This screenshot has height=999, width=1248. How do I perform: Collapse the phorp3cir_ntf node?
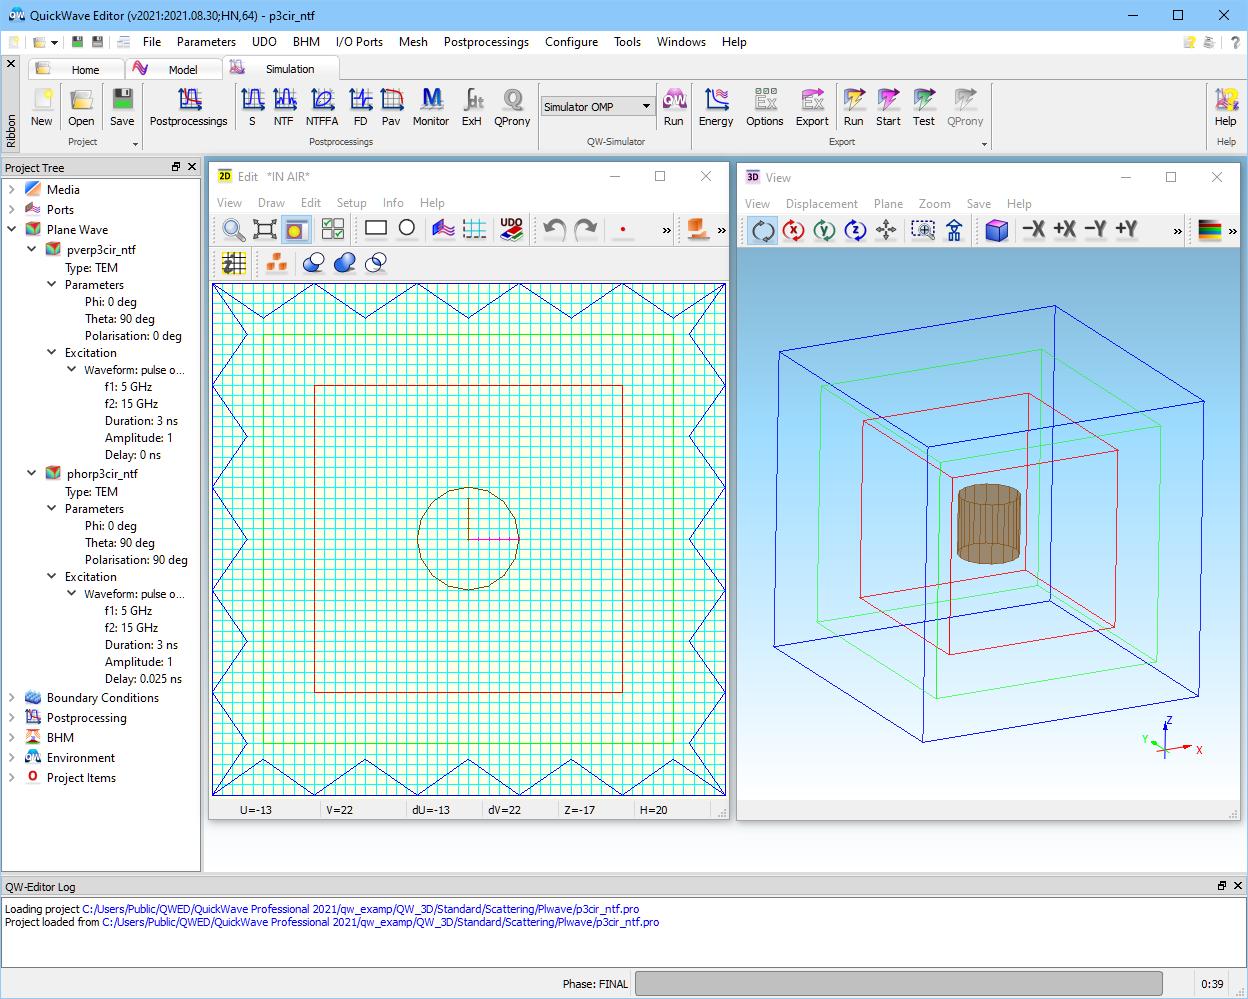tap(32, 473)
